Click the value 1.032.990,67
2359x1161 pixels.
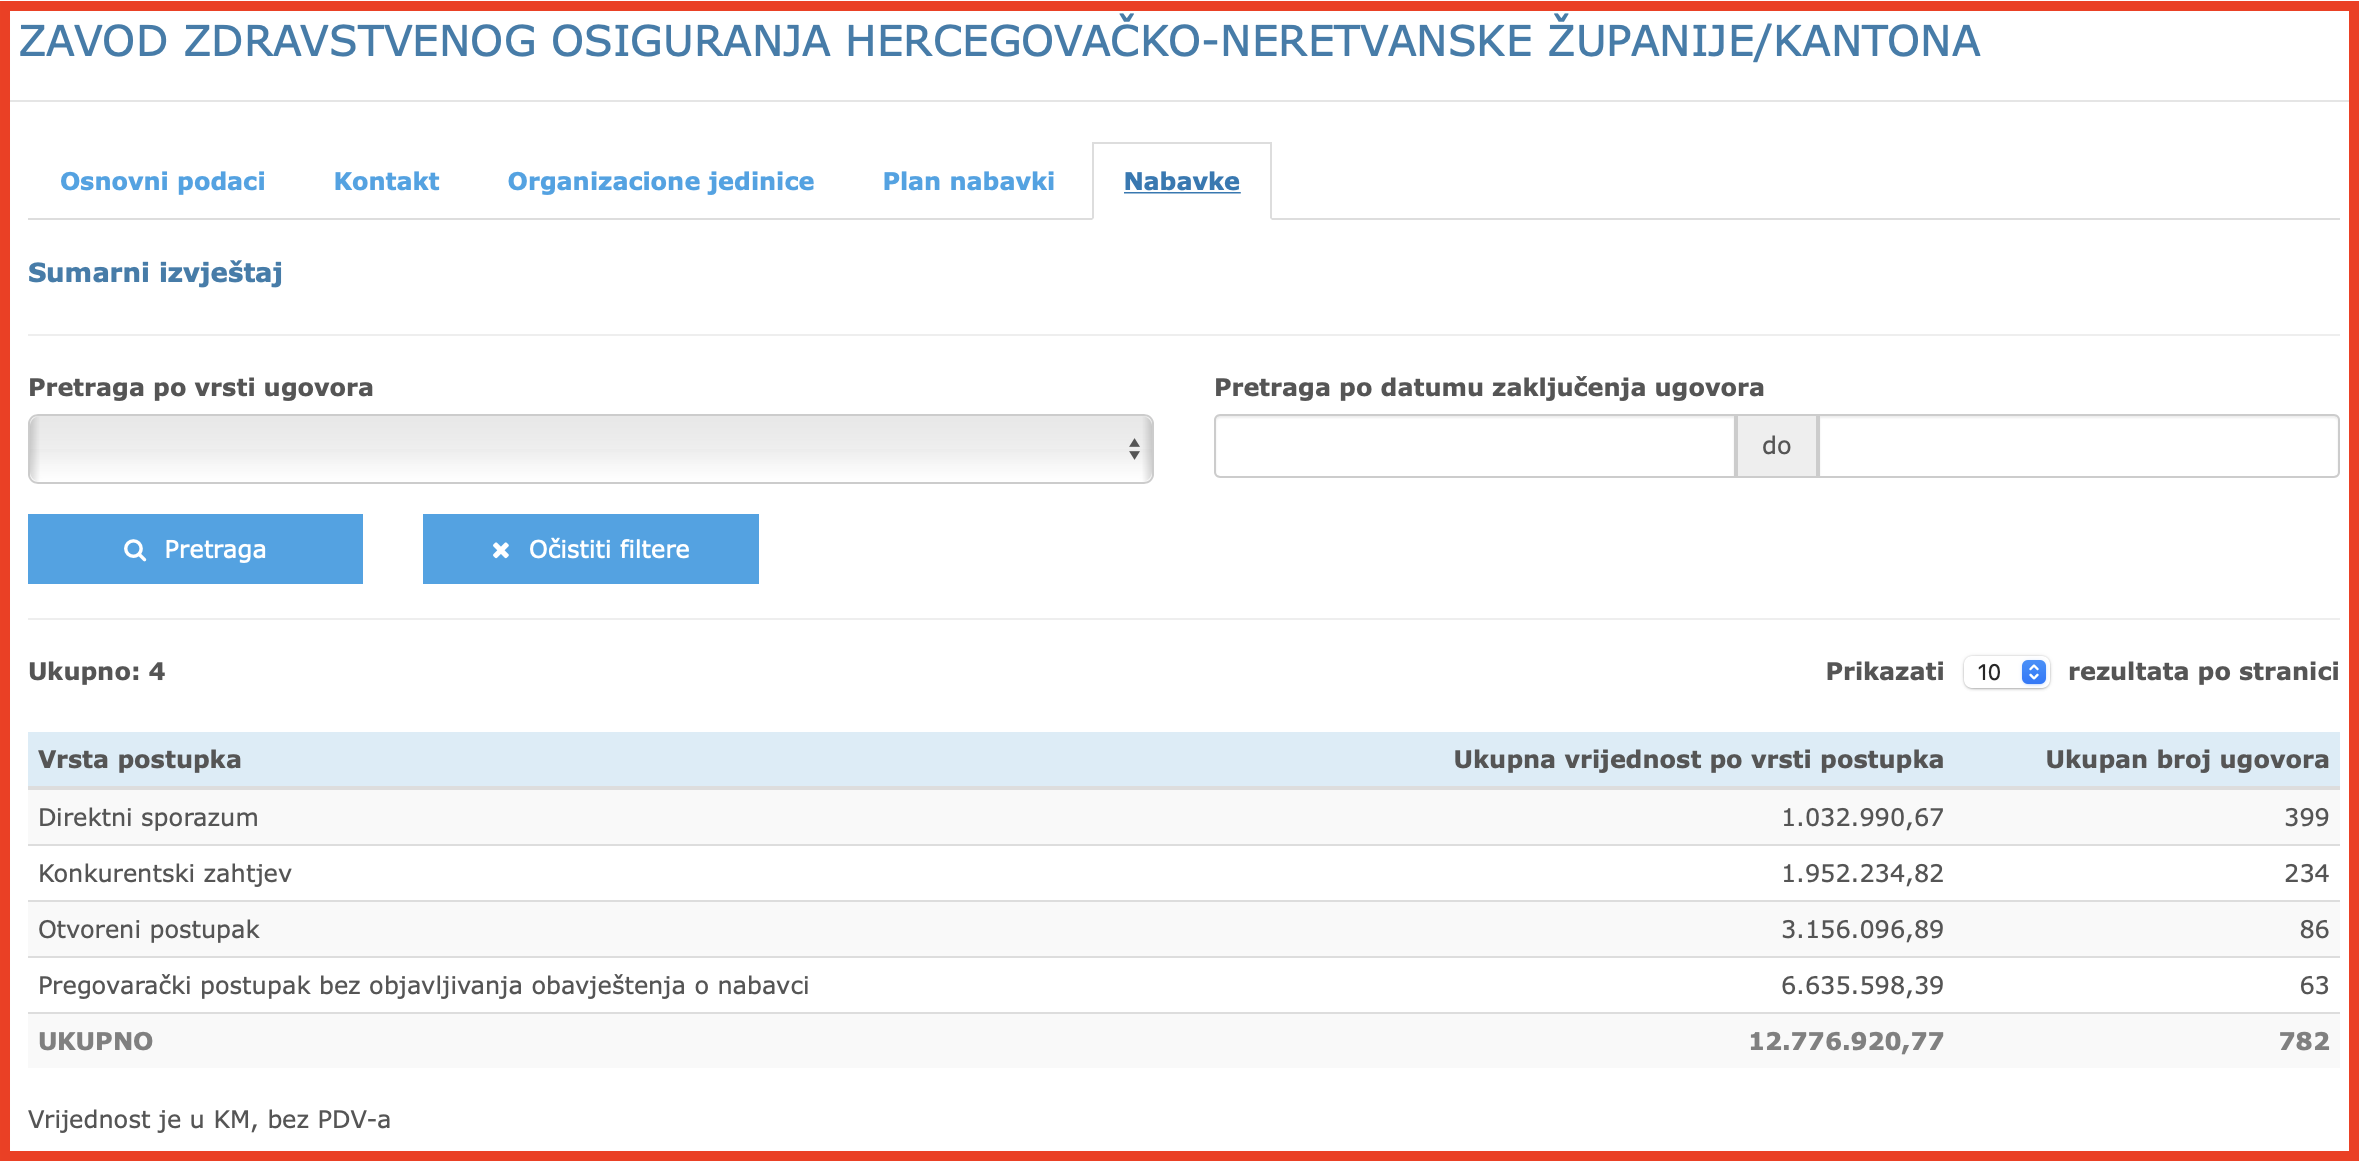click(1862, 818)
